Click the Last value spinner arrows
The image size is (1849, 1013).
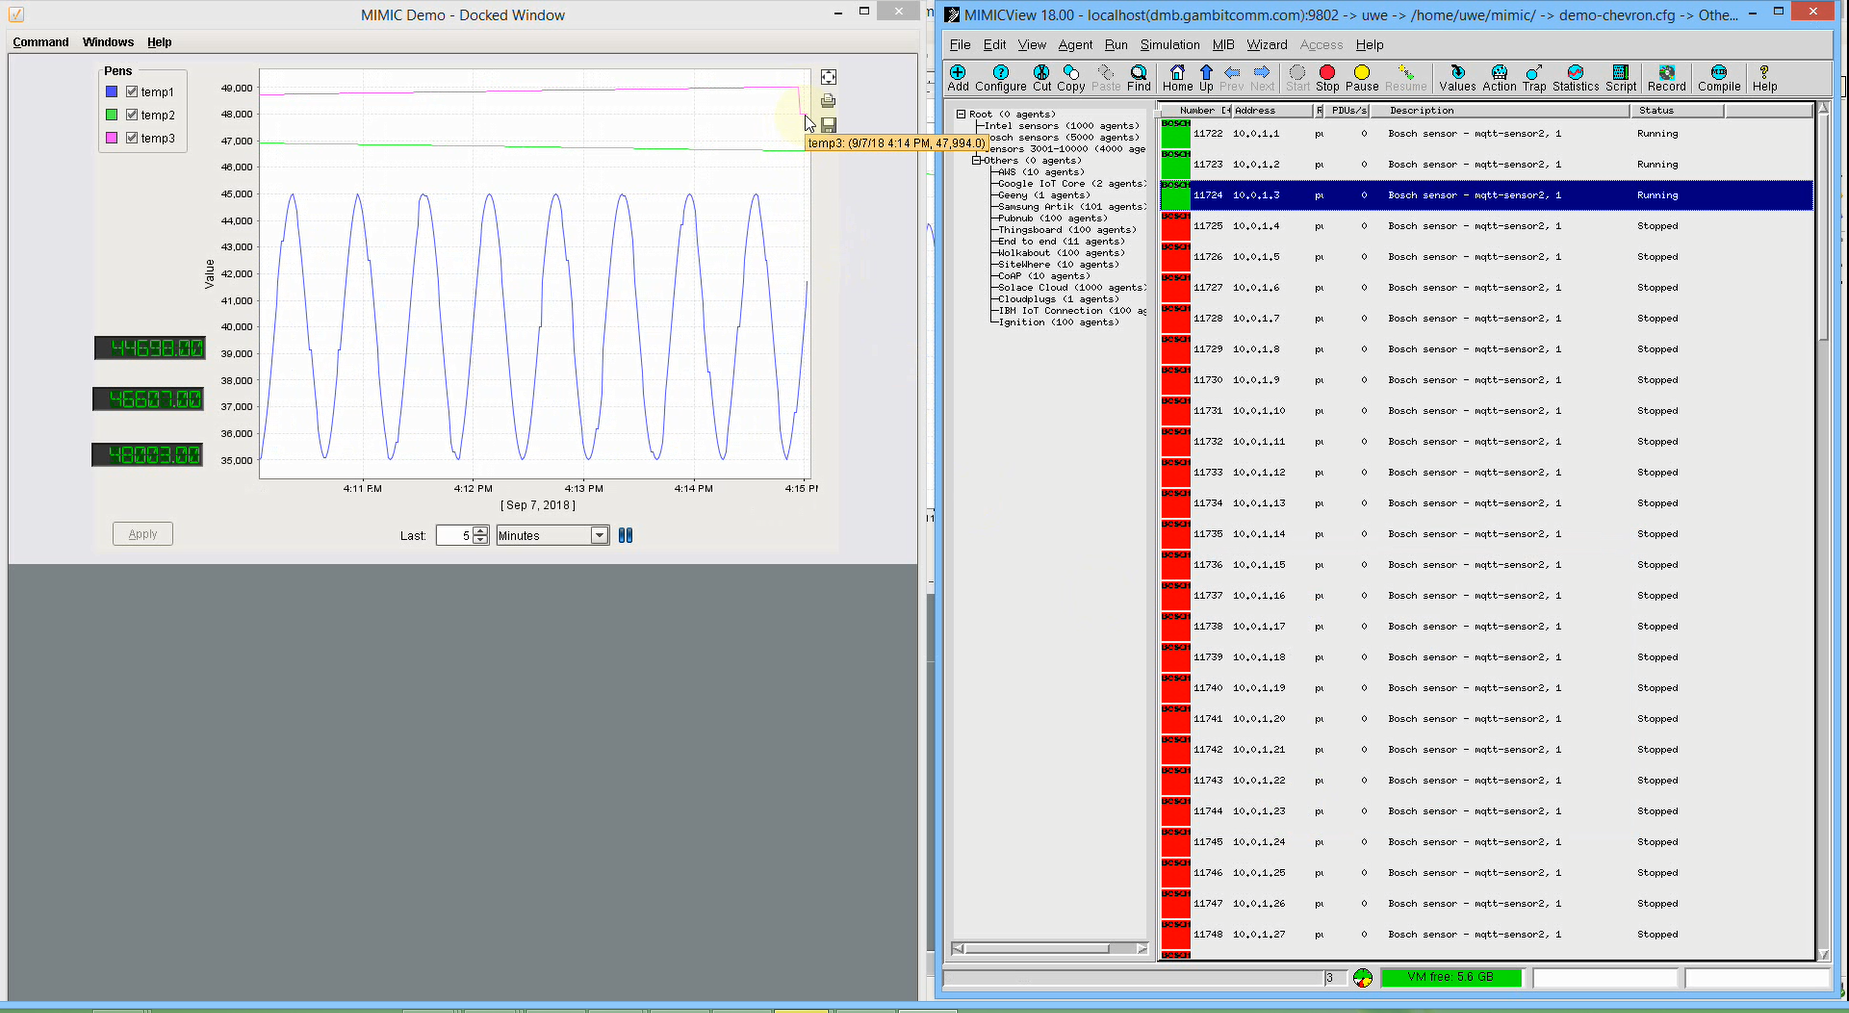pos(480,536)
